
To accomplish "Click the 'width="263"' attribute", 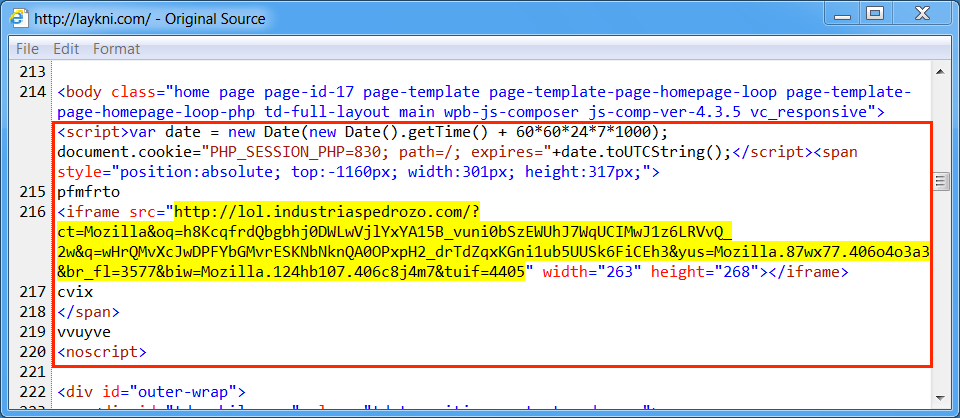I will [x=592, y=272].
